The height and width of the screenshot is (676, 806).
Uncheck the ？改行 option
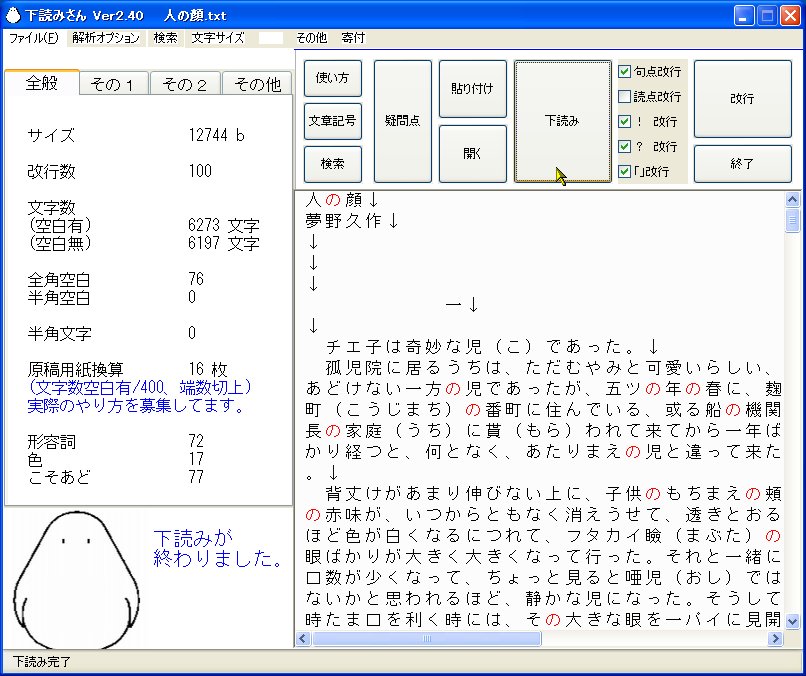[x=625, y=145]
